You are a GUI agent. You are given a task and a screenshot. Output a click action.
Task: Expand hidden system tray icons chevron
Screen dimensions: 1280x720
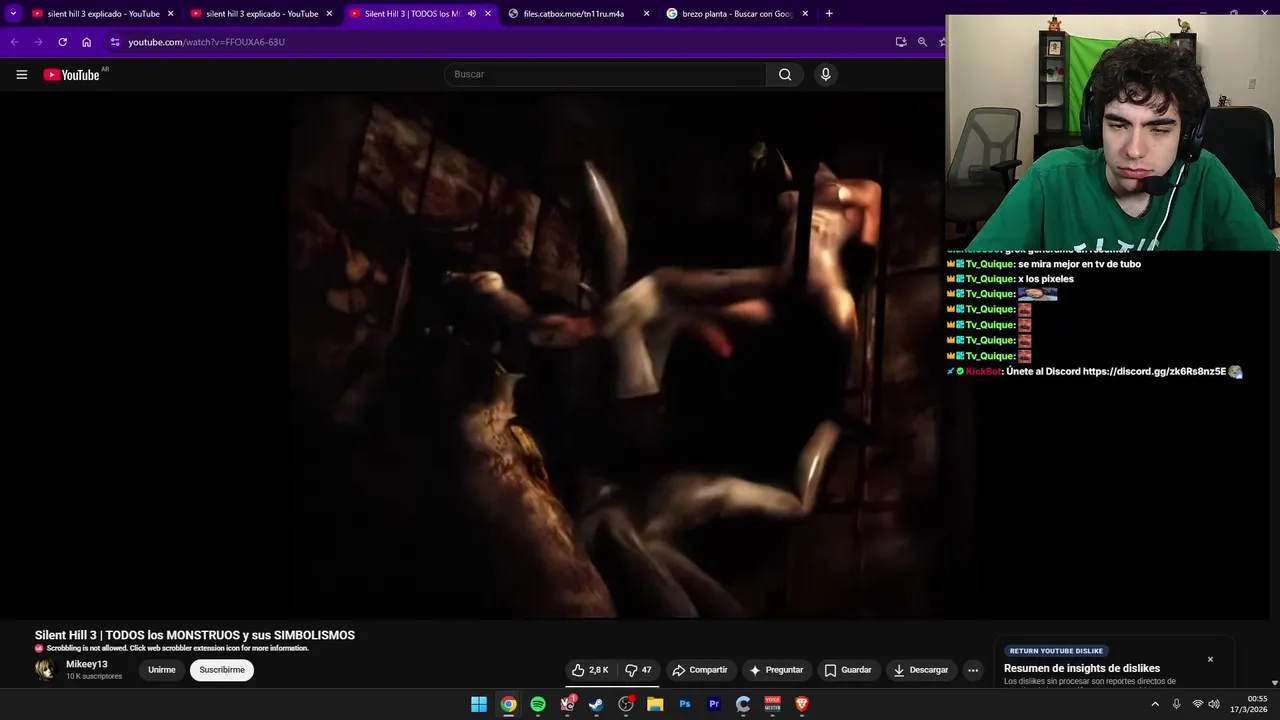click(x=1155, y=704)
